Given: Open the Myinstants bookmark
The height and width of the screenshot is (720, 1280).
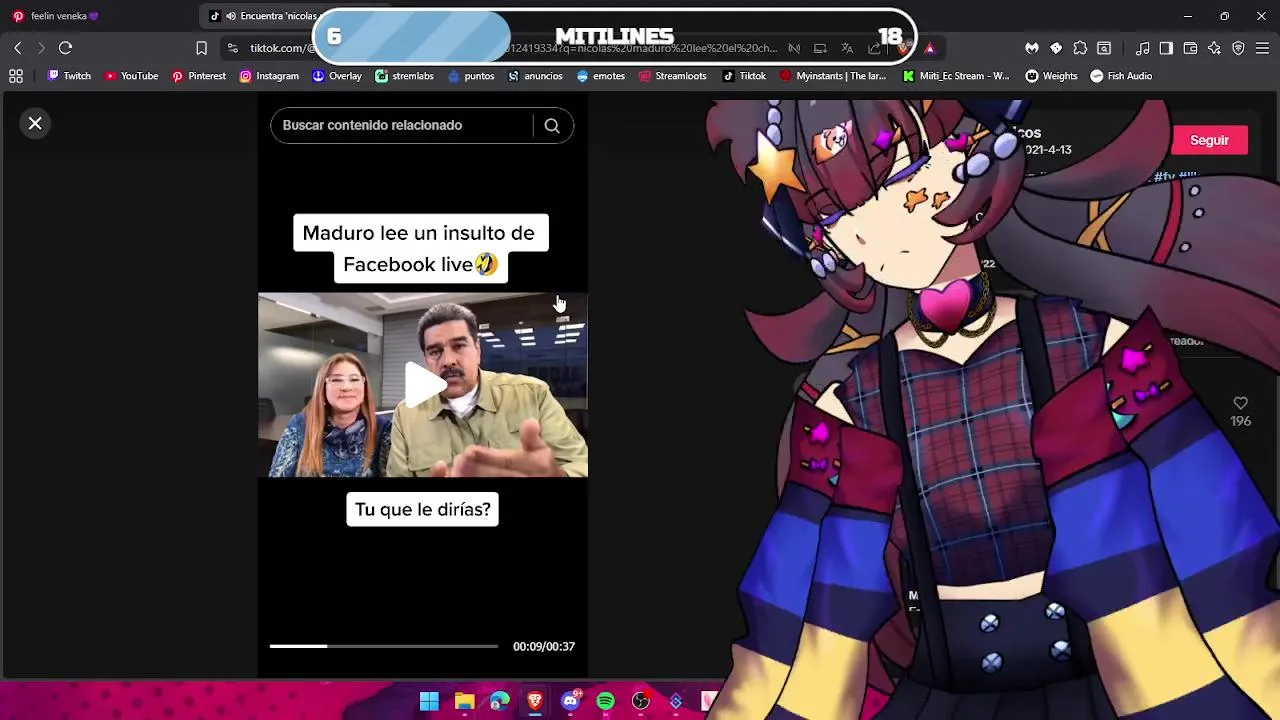Looking at the screenshot, I should tap(833, 76).
